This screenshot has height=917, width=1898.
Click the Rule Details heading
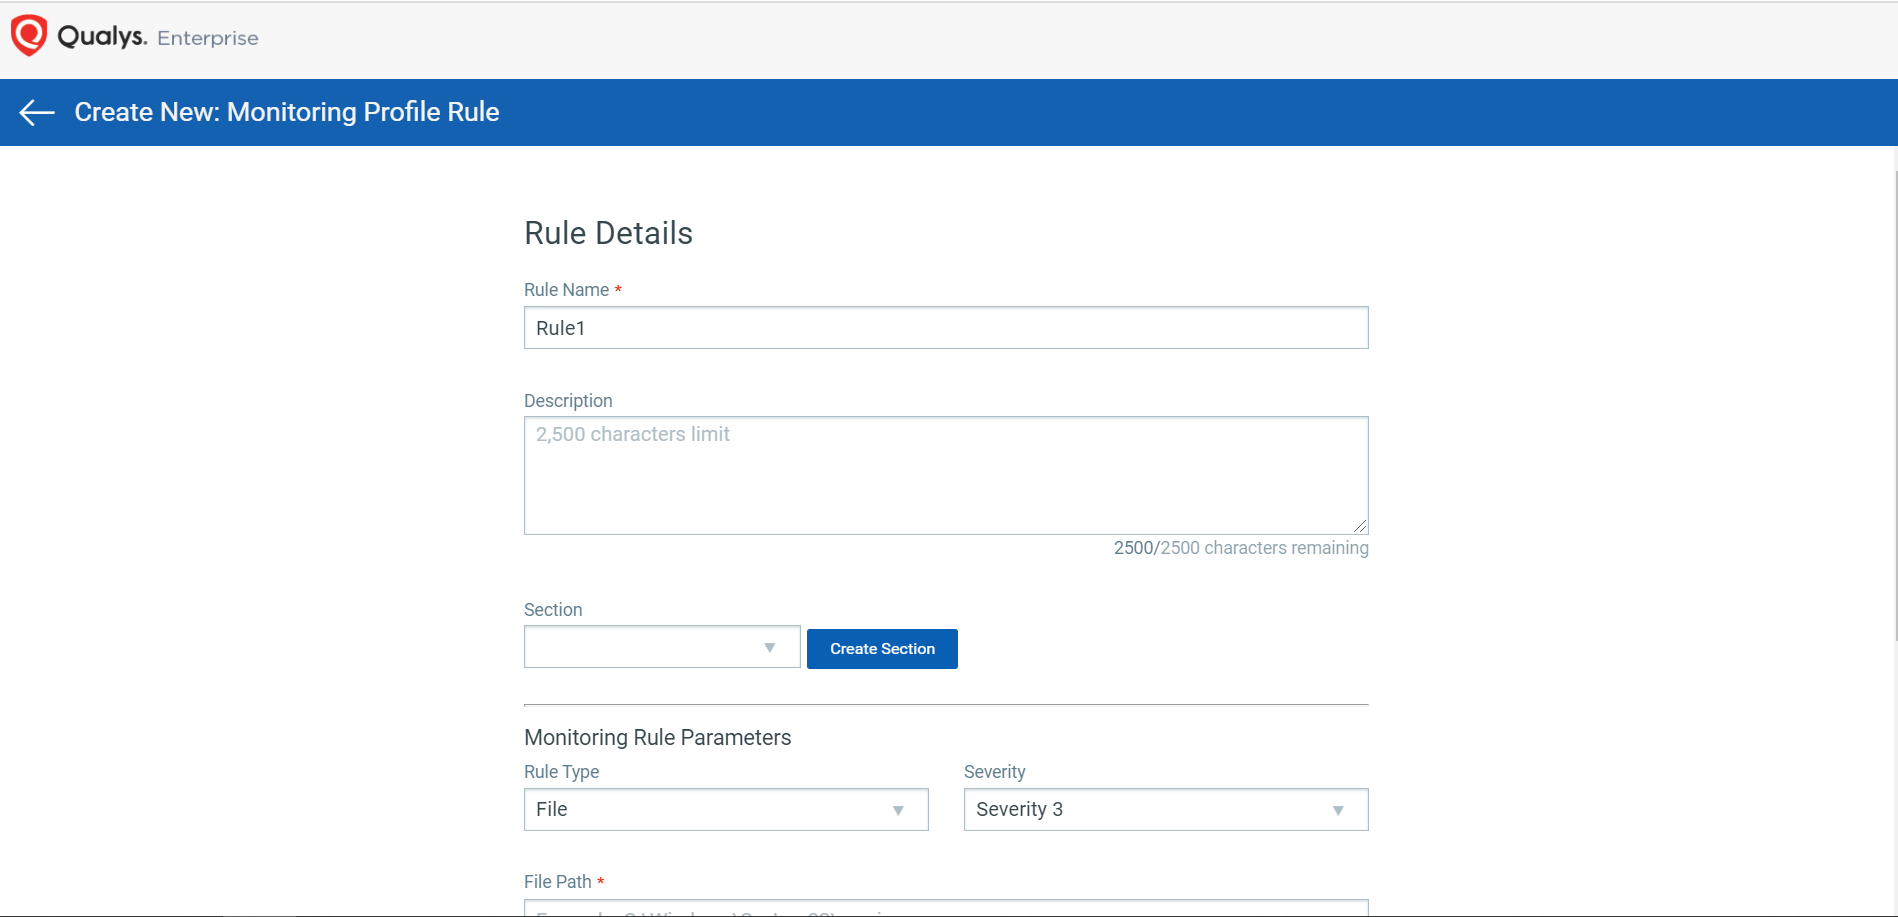point(608,233)
